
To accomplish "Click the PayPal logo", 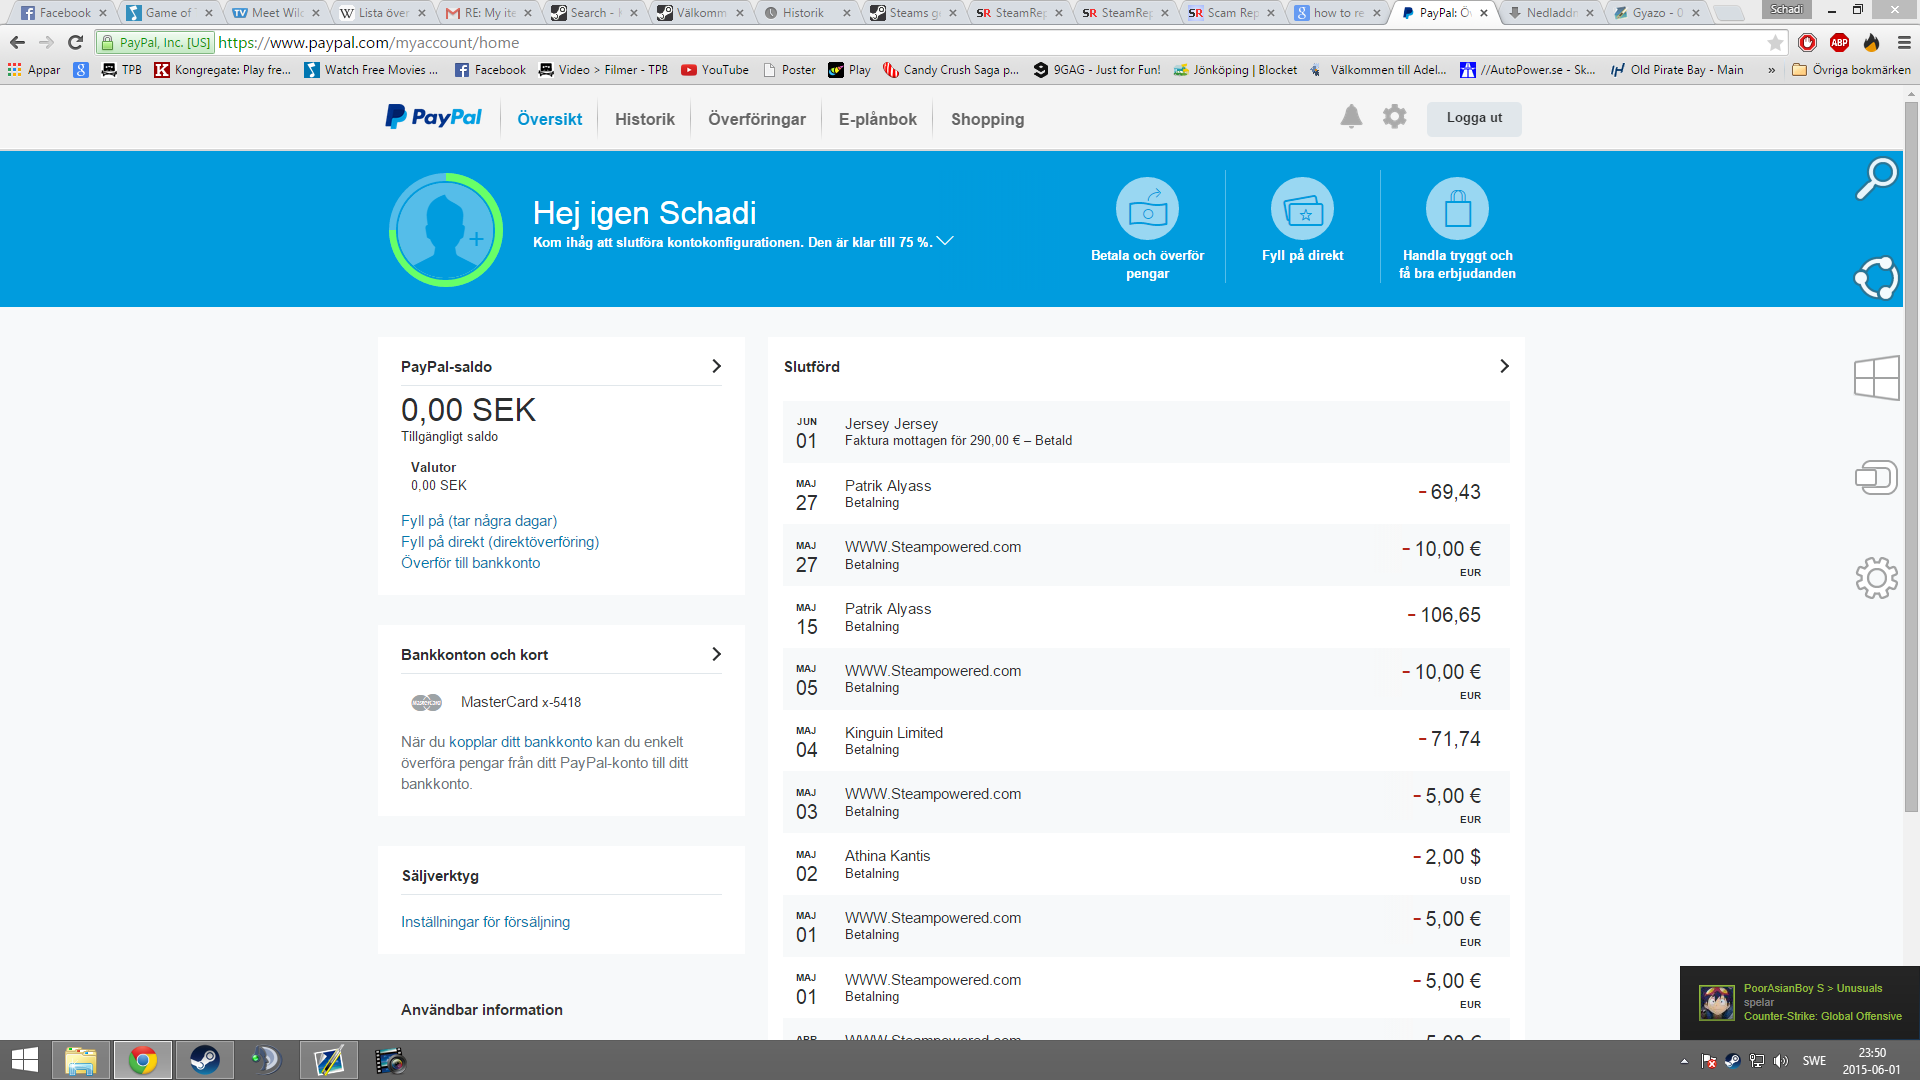I will coord(434,118).
